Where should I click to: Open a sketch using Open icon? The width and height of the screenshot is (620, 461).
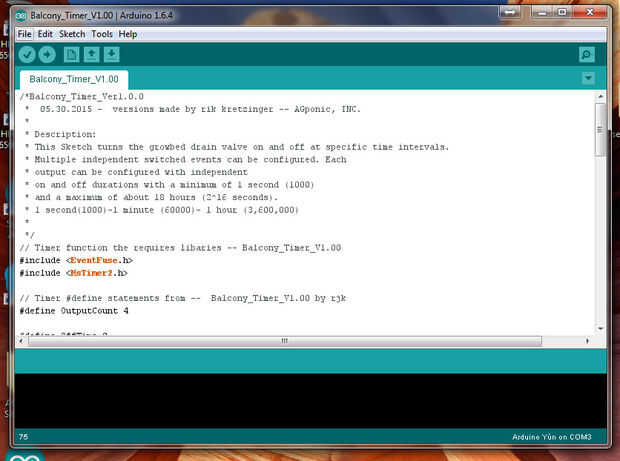click(91, 55)
